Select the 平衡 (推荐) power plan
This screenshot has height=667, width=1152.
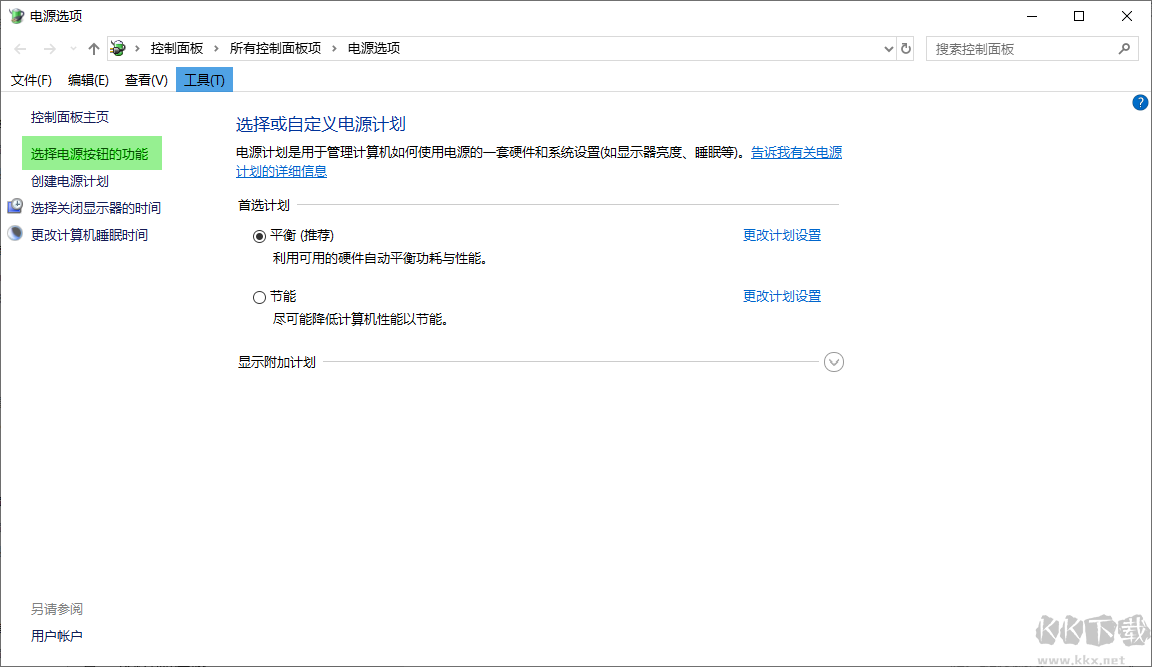click(259, 235)
